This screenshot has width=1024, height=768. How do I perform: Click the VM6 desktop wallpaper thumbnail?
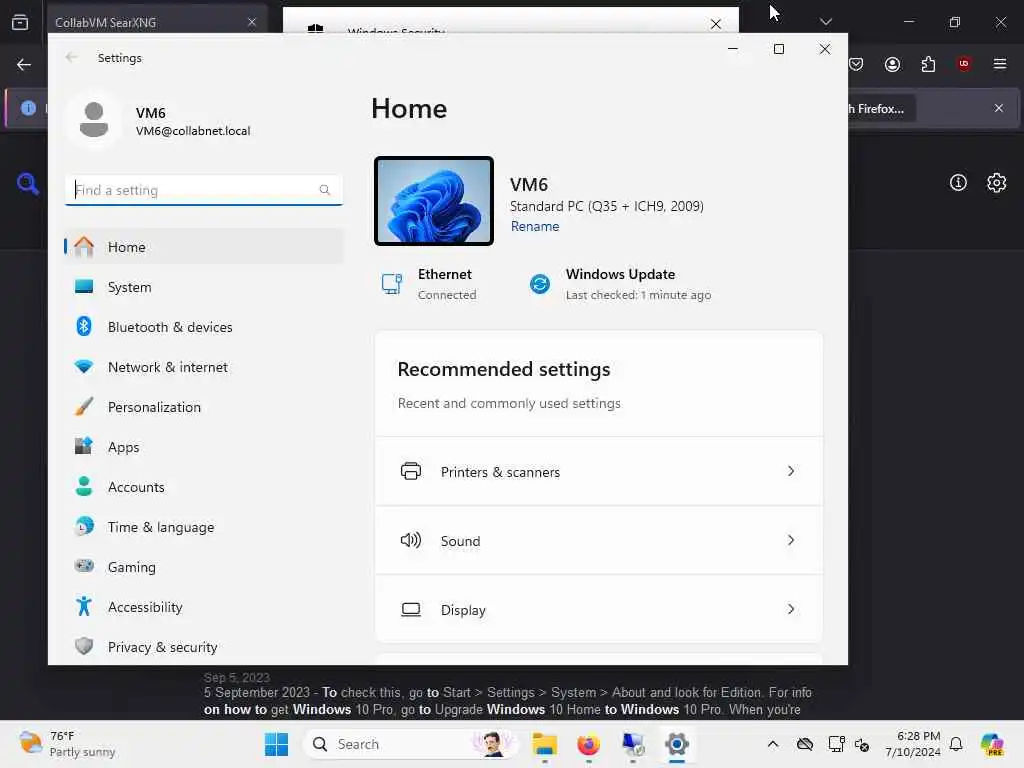point(434,201)
